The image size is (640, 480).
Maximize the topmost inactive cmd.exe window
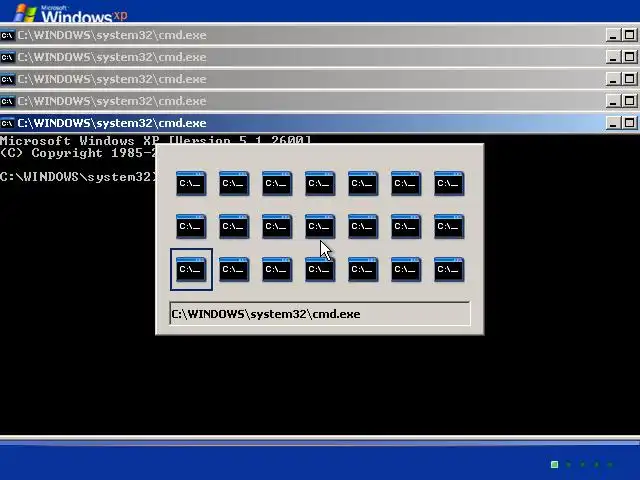point(629,35)
